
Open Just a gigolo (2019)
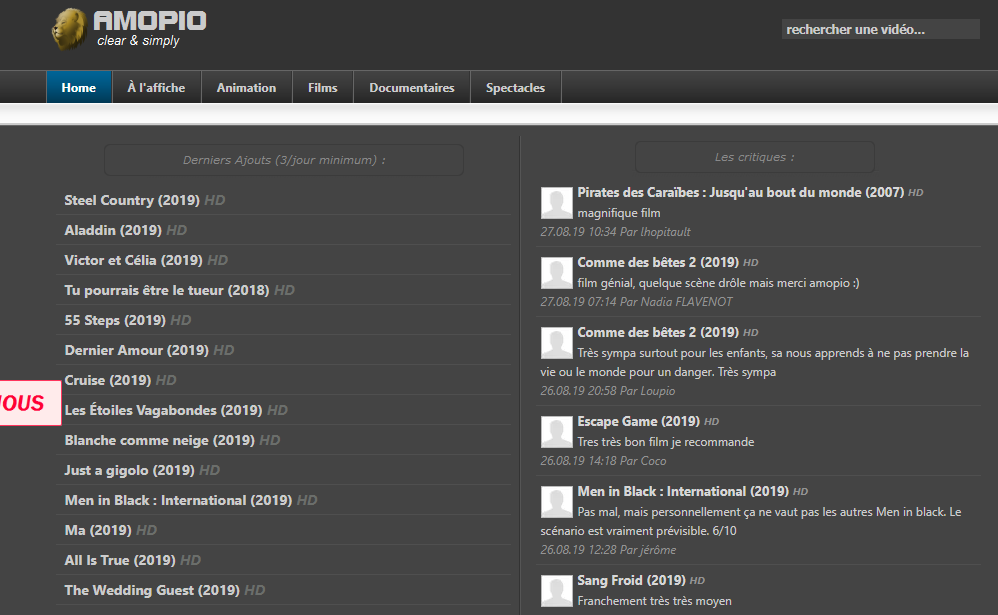click(130, 470)
